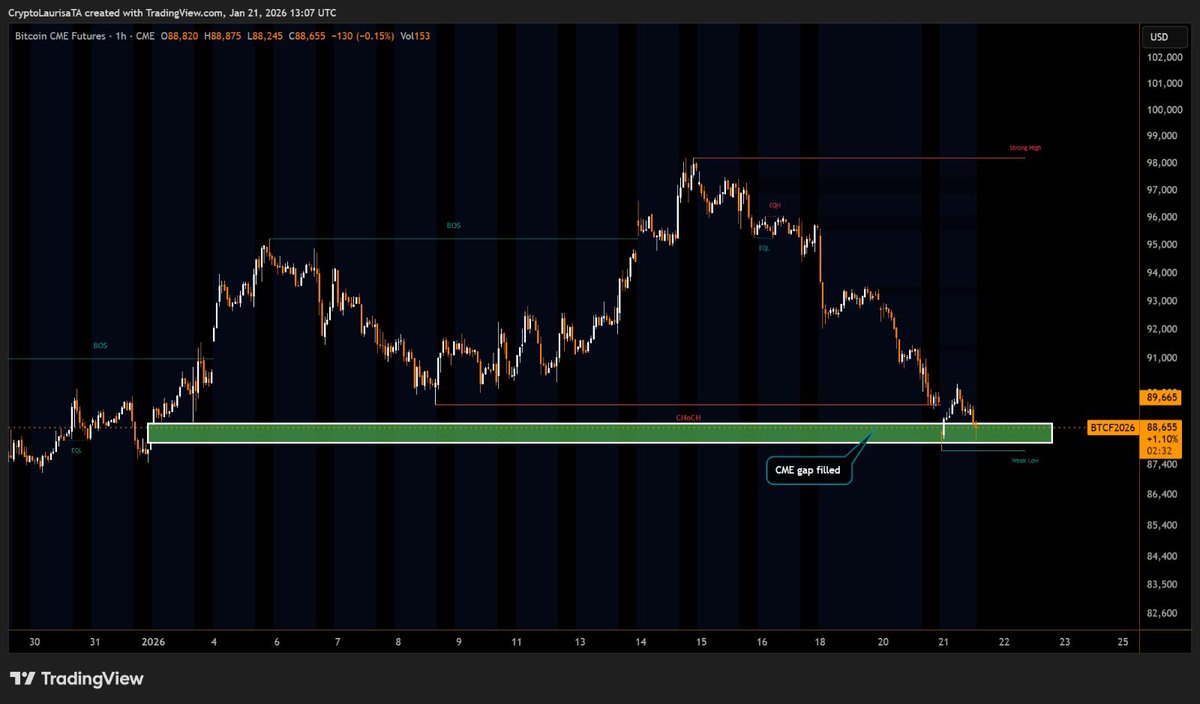Viewport: 1200px width, 704px height.
Task: Select the Weak Low annotation label
Action: click(x=1025, y=460)
